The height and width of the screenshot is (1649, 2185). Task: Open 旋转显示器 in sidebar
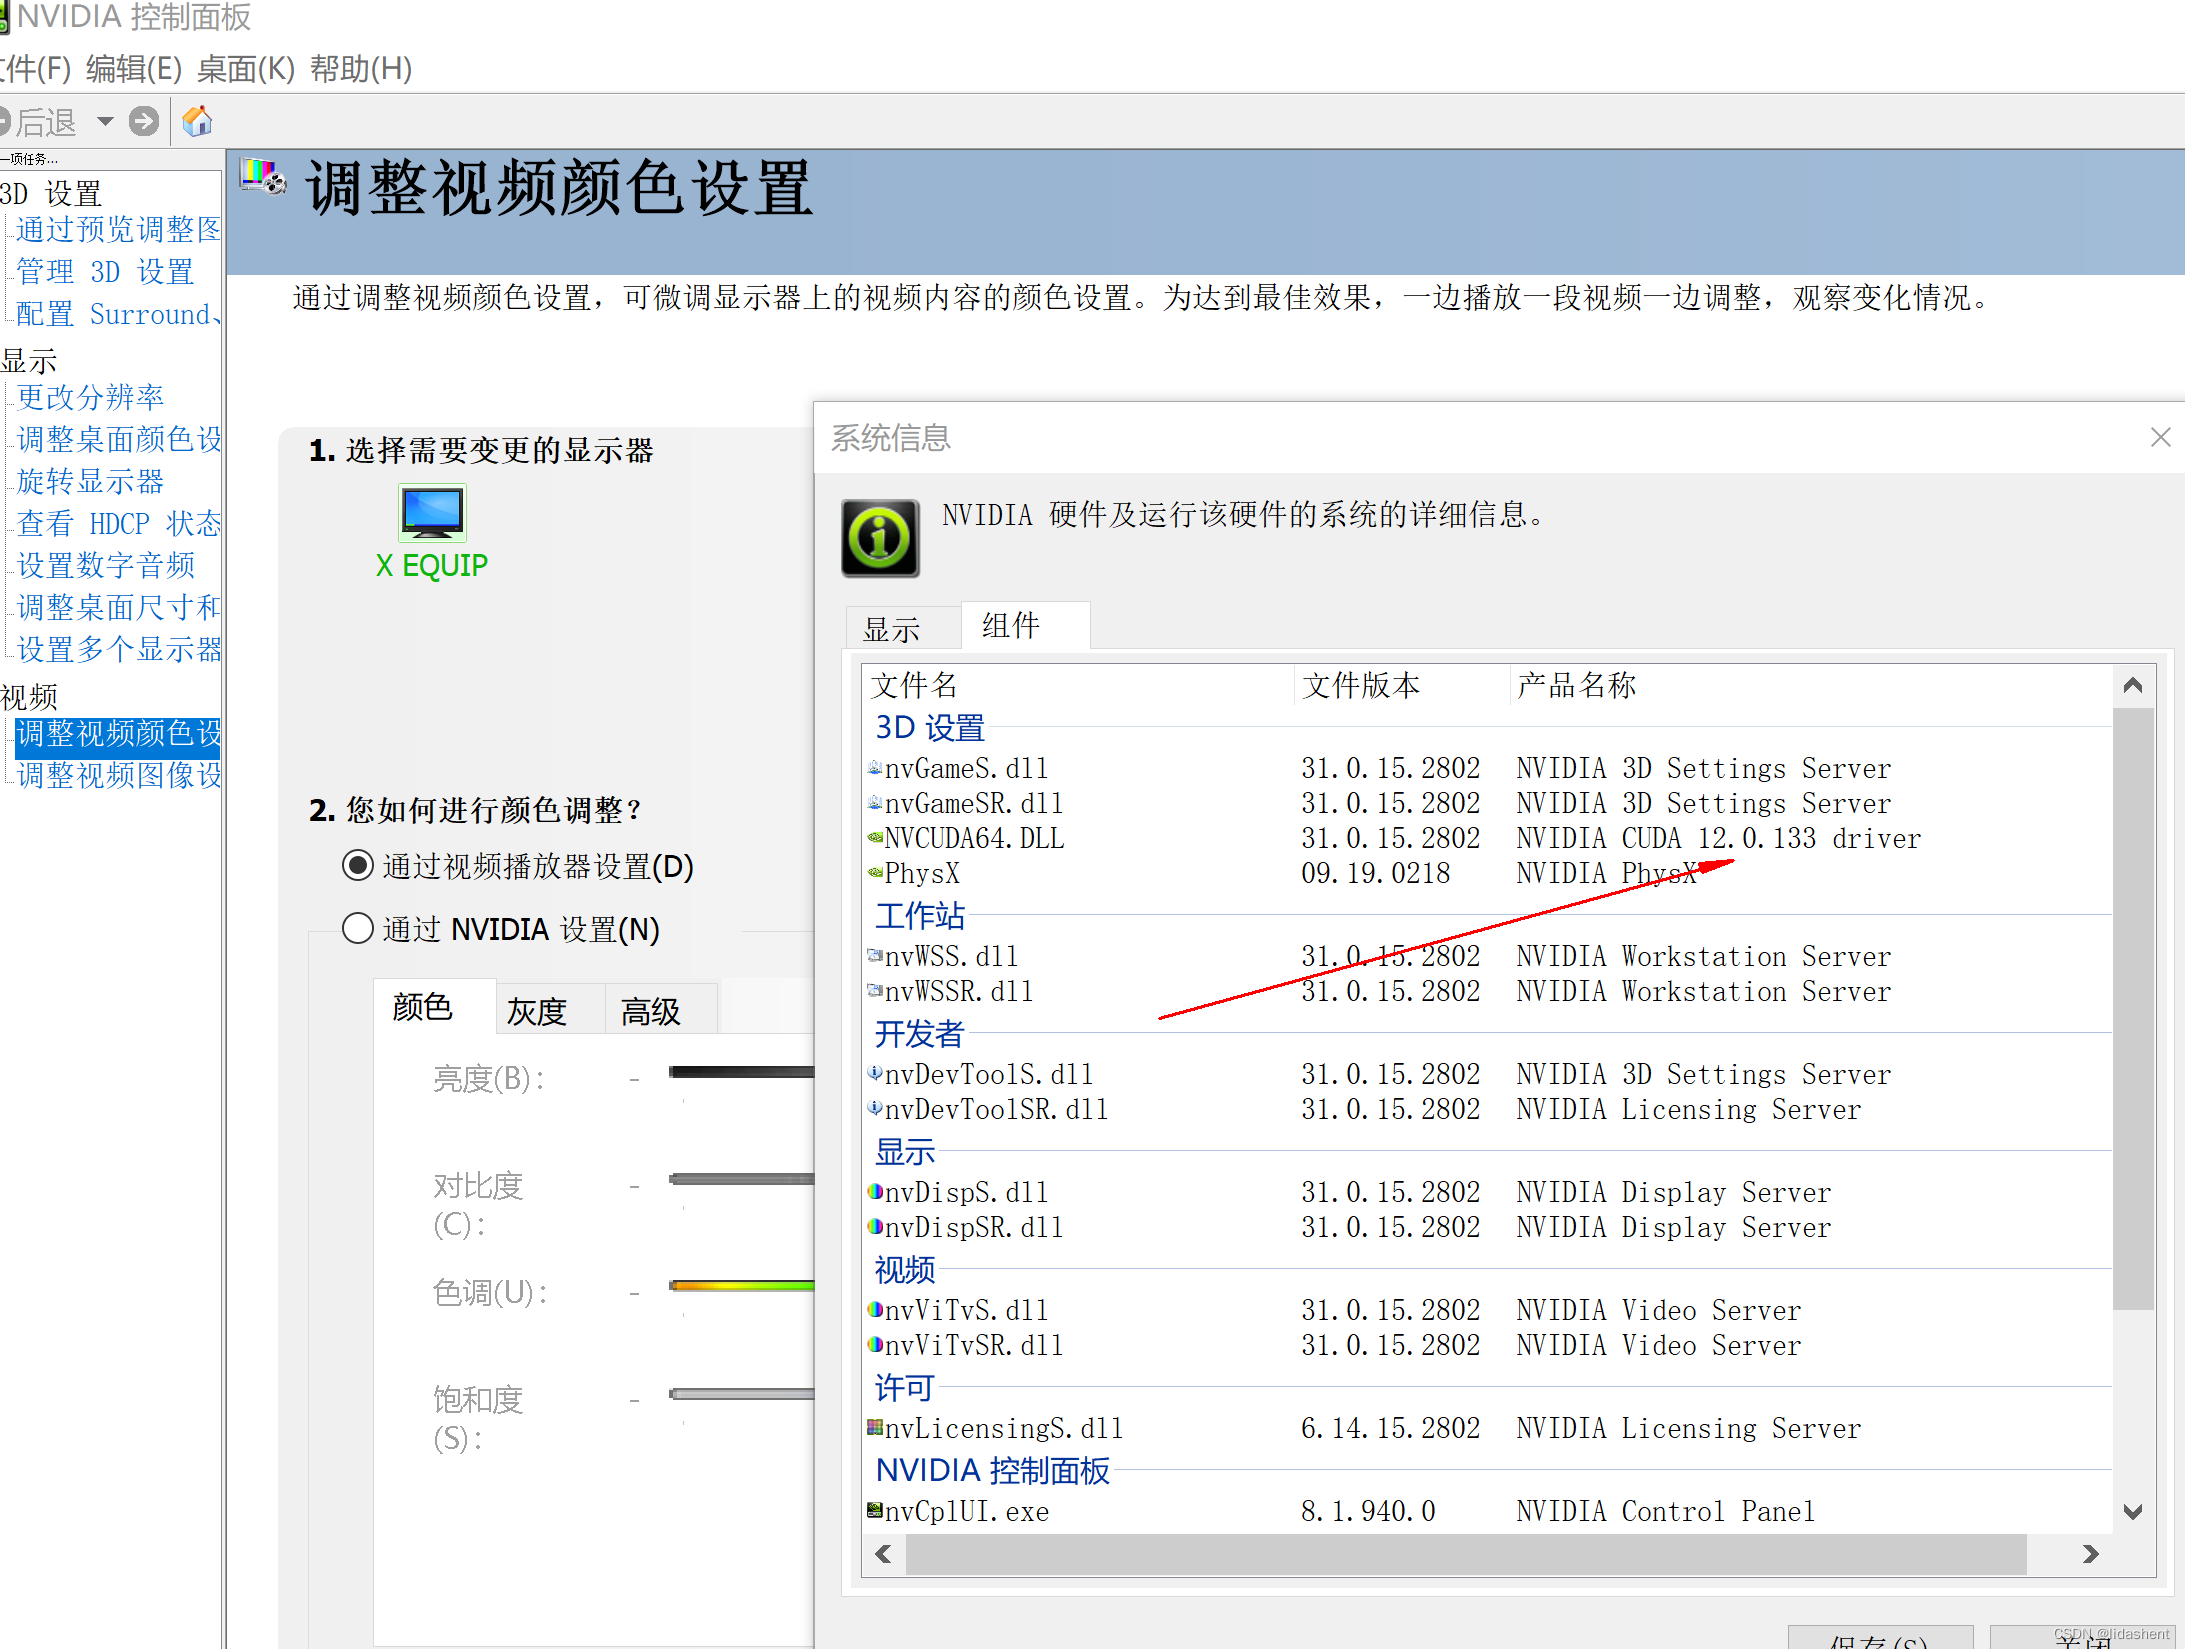[x=90, y=482]
